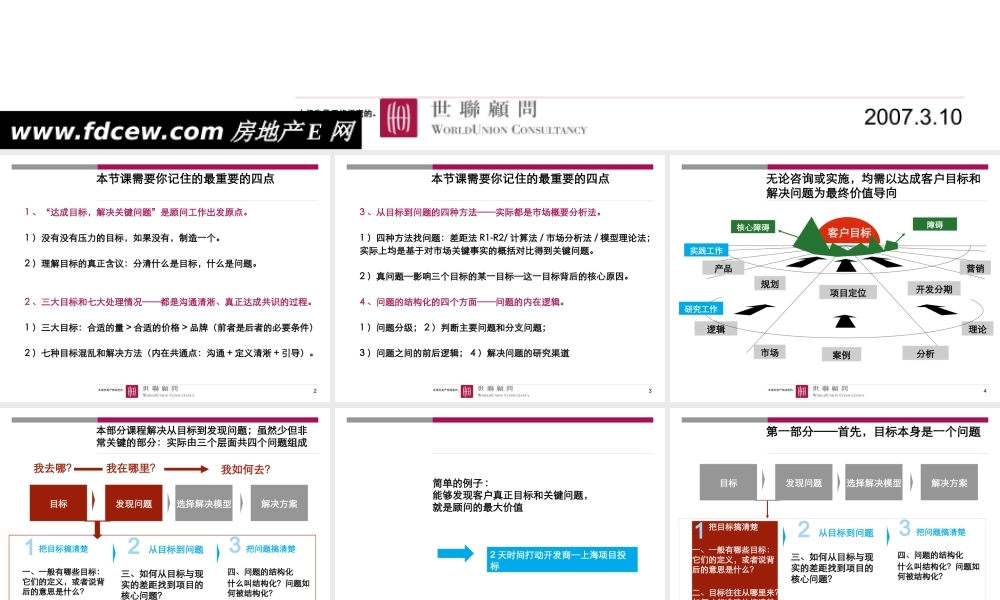Click the 市场 box
The height and width of the screenshot is (600, 1000).
coord(769,352)
